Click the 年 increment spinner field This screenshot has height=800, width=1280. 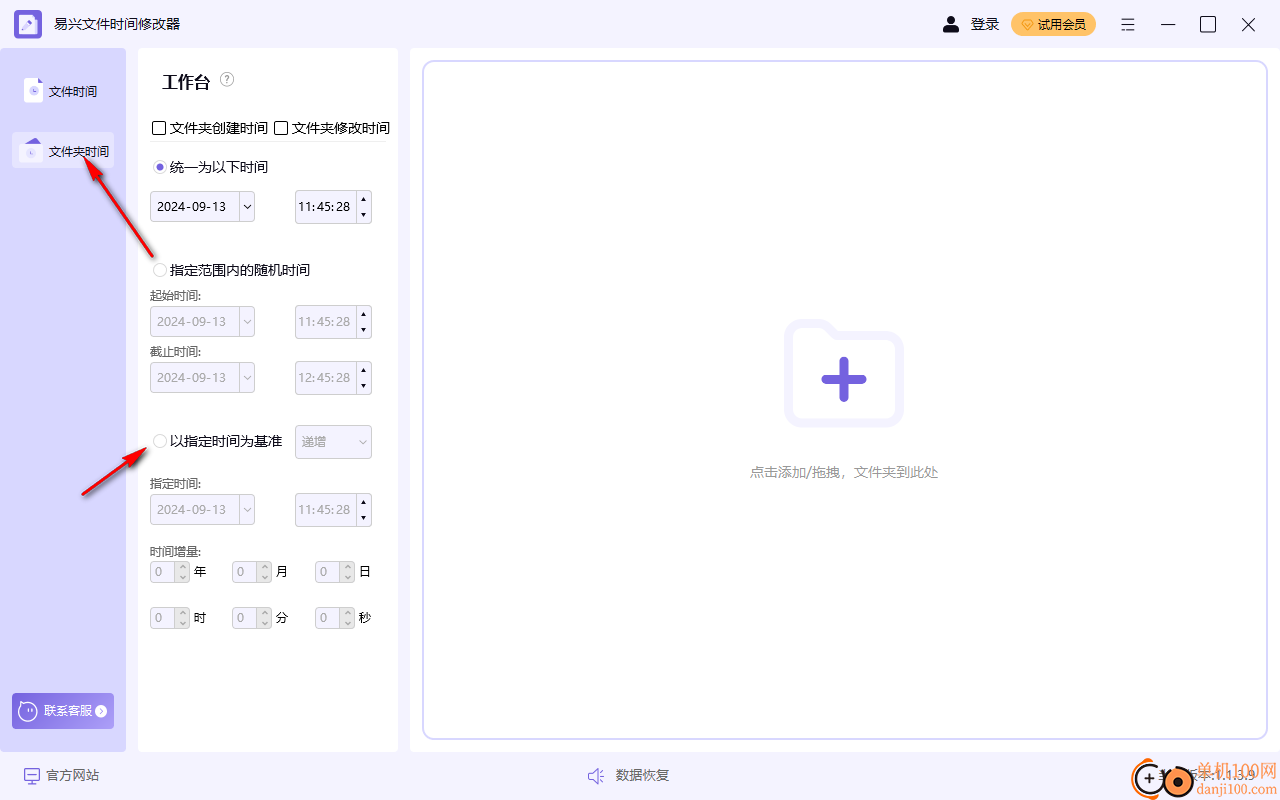pos(170,572)
